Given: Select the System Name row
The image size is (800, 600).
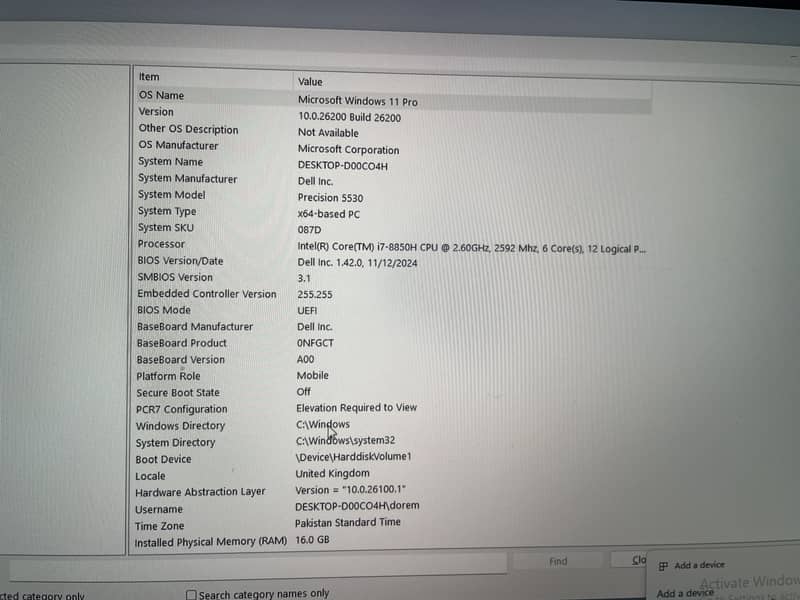Looking at the screenshot, I should click(x=170, y=162).
